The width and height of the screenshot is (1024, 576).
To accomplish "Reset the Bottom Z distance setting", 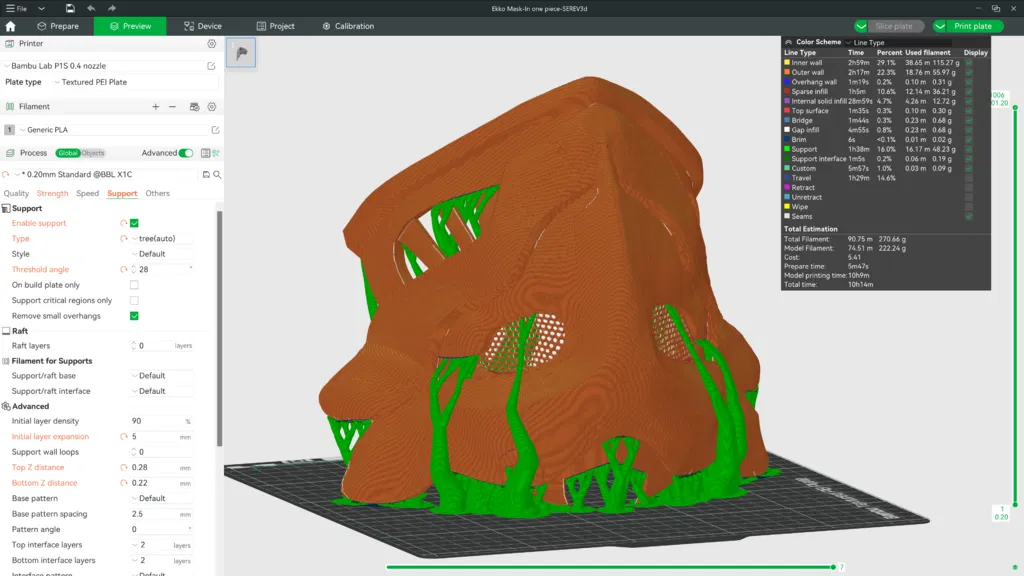I will (123, 483).
